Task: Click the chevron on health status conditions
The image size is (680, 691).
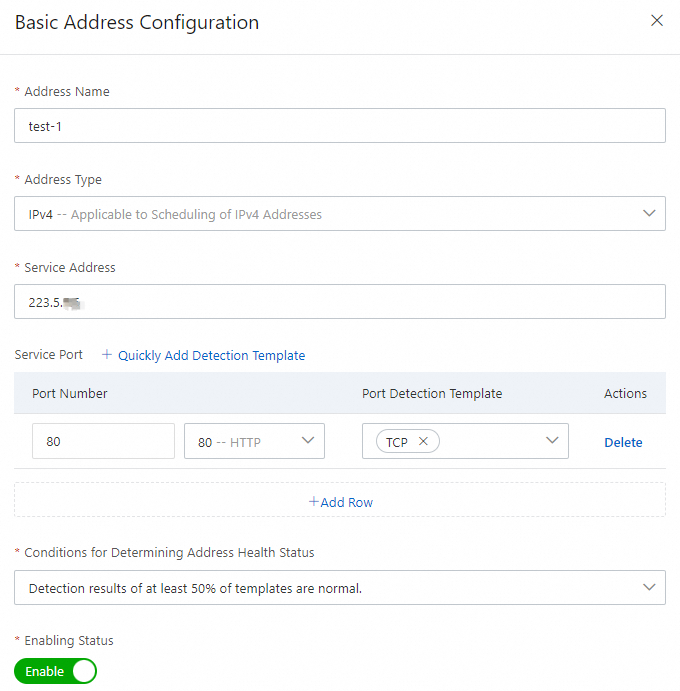Action: (649, 587)
